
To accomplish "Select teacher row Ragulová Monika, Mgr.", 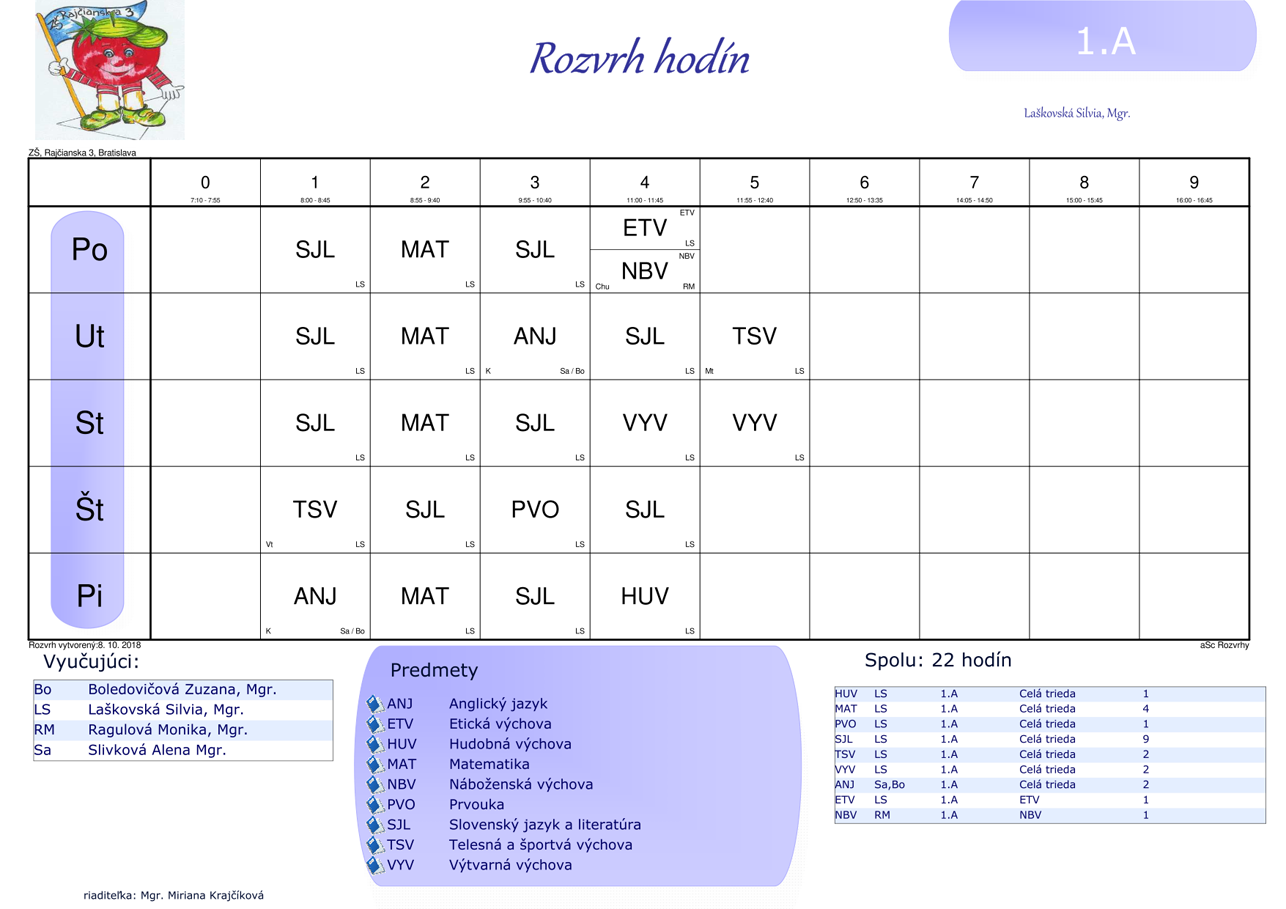I will tap(183, 730).
